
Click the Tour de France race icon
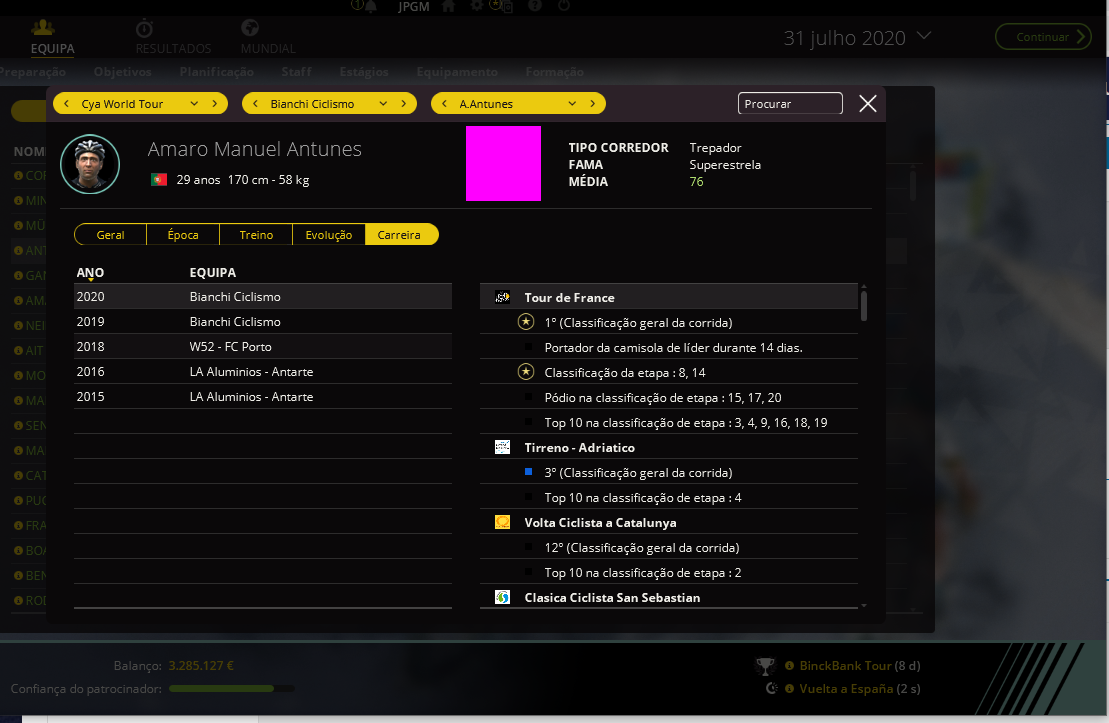(x=502, y=297)
